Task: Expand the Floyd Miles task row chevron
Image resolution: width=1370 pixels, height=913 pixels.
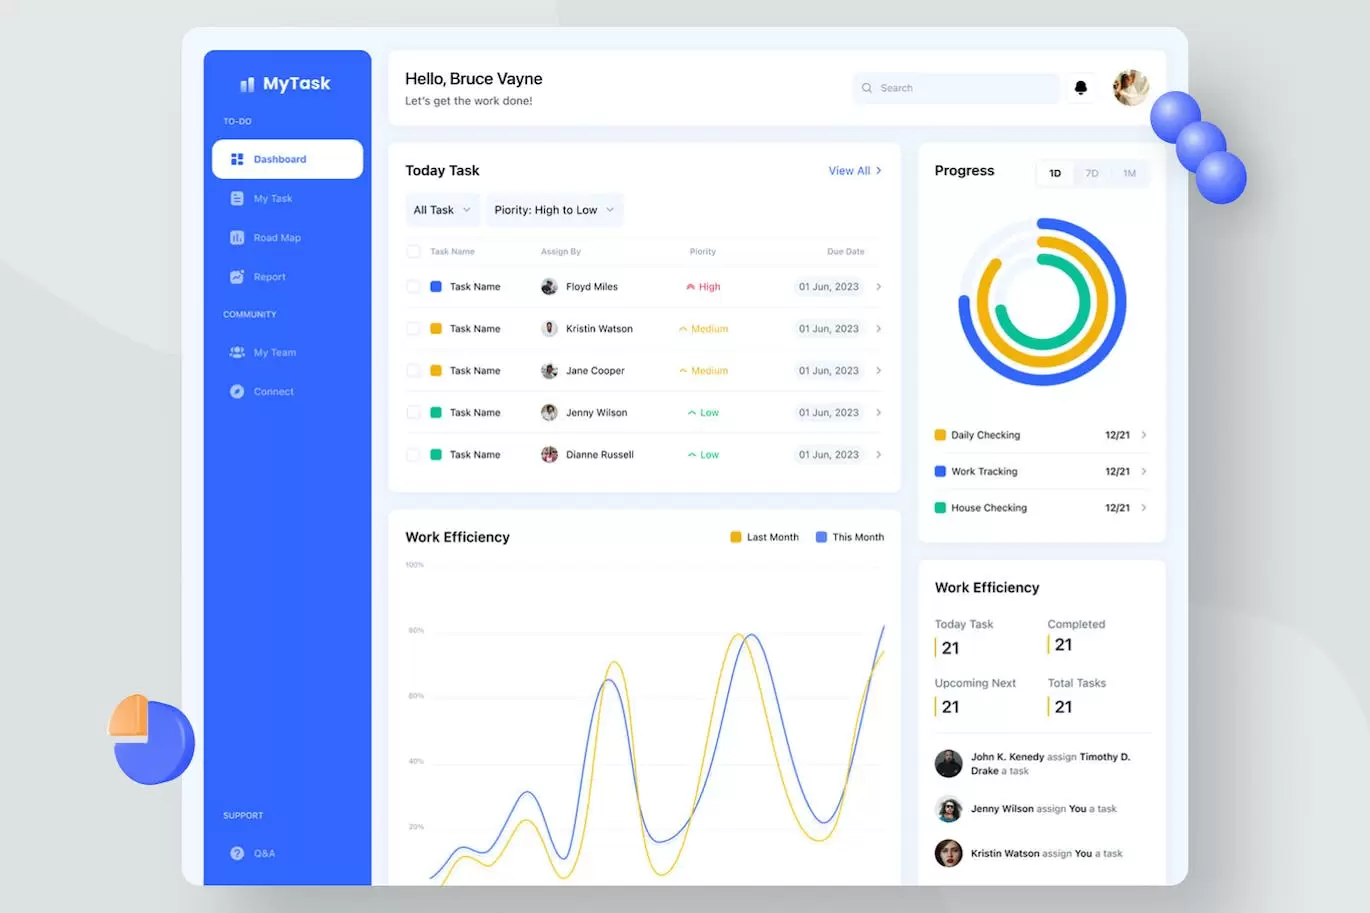Action: (x=879, y=287)
